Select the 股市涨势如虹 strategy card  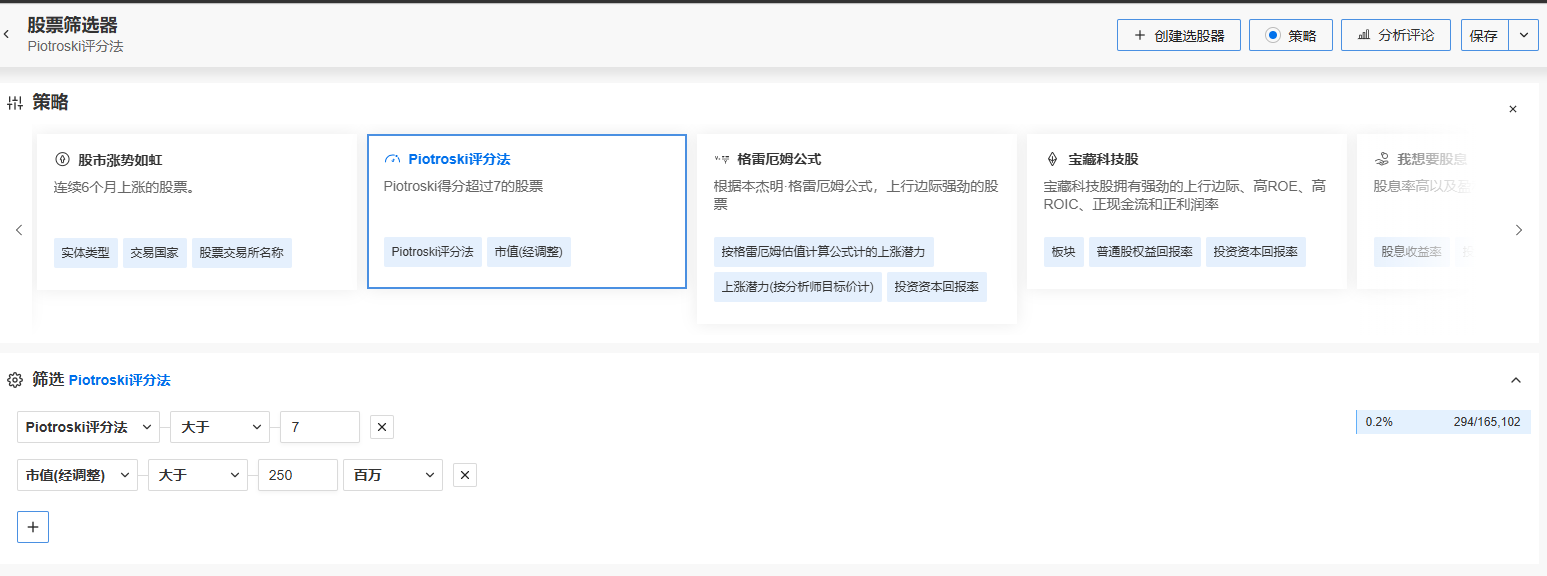[196, 212]
